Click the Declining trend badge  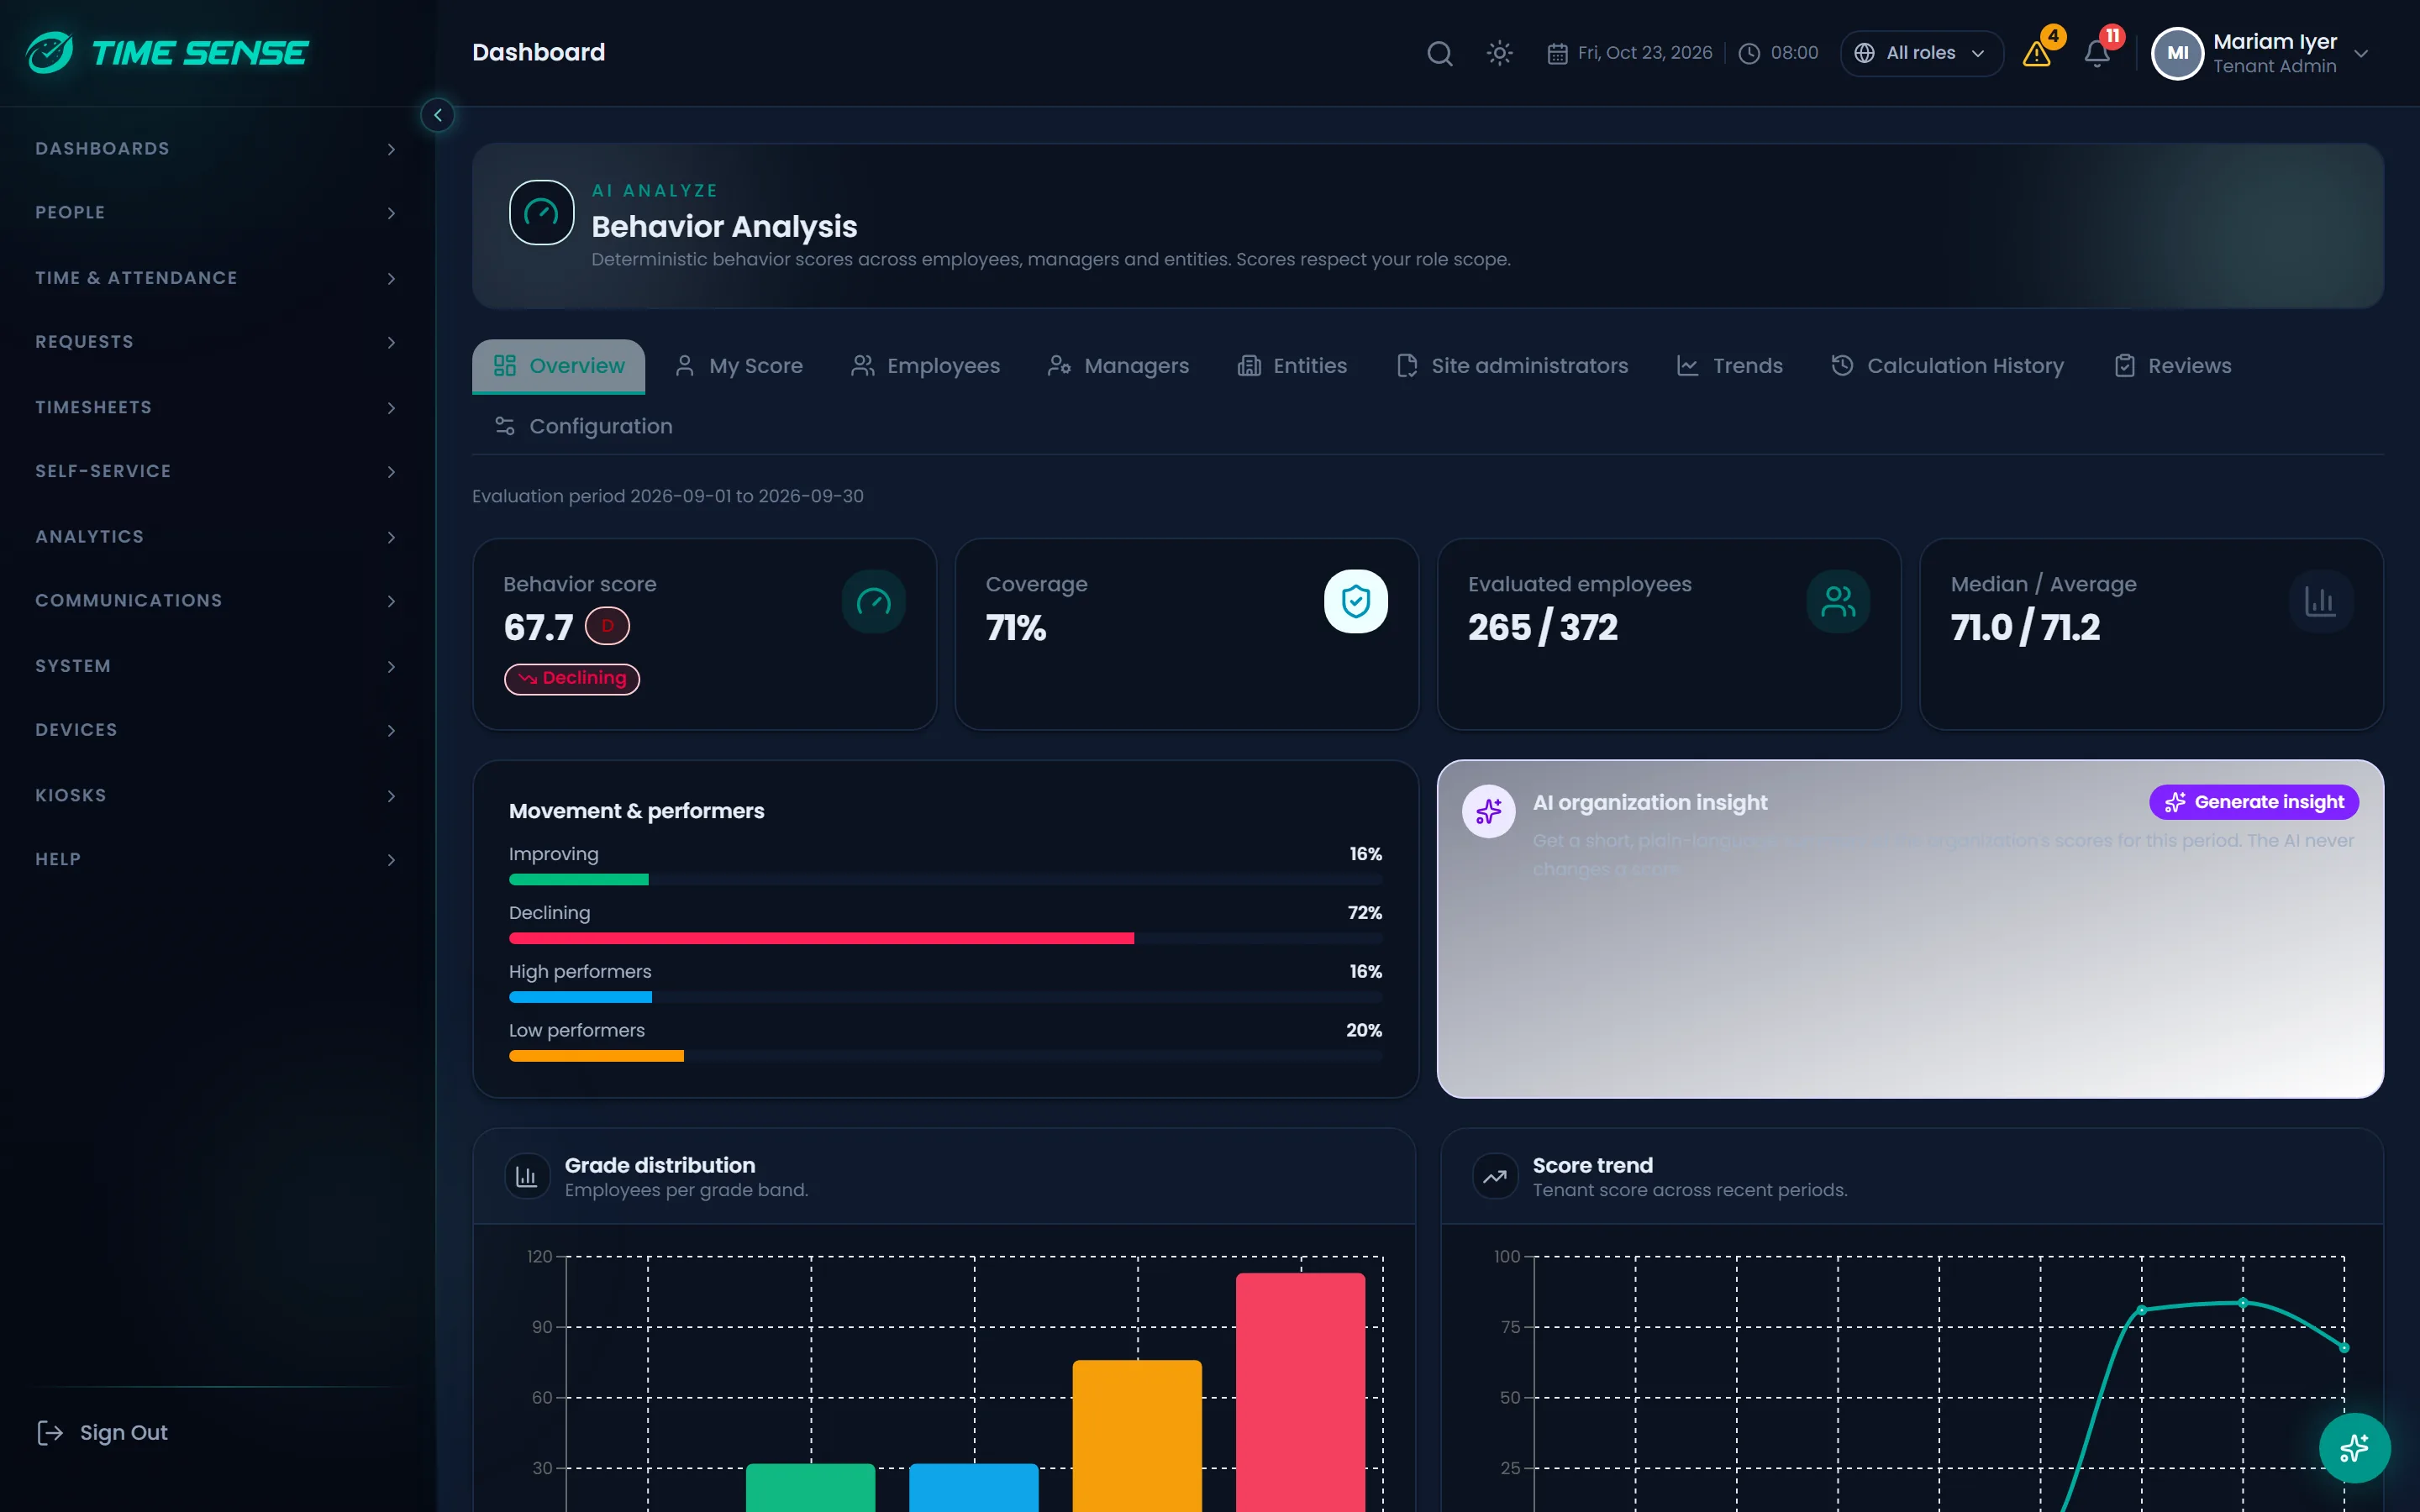pyautogui.click(x=572, y=678)
